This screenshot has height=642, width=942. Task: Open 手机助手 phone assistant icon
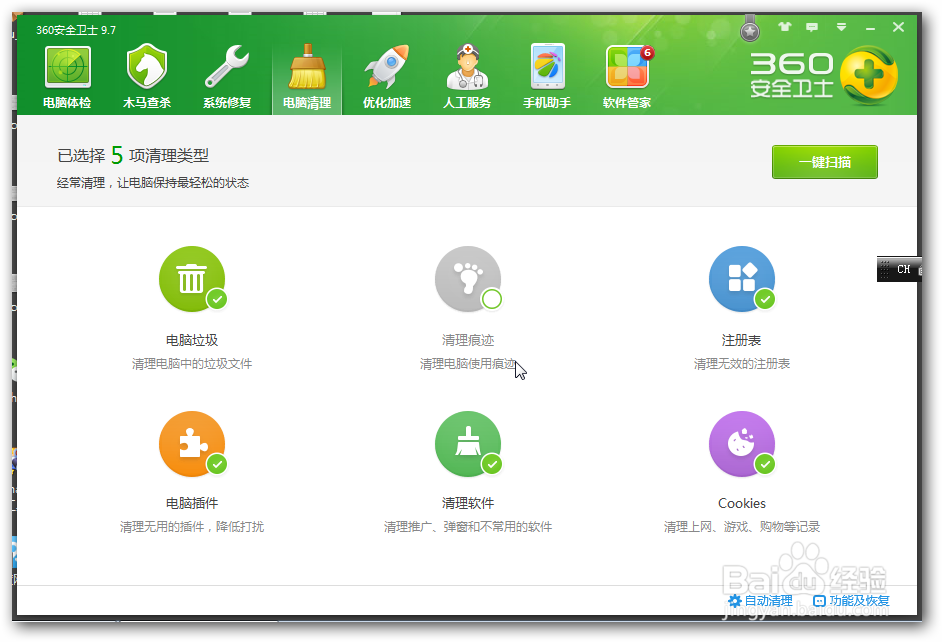click(x=547, y=76)
